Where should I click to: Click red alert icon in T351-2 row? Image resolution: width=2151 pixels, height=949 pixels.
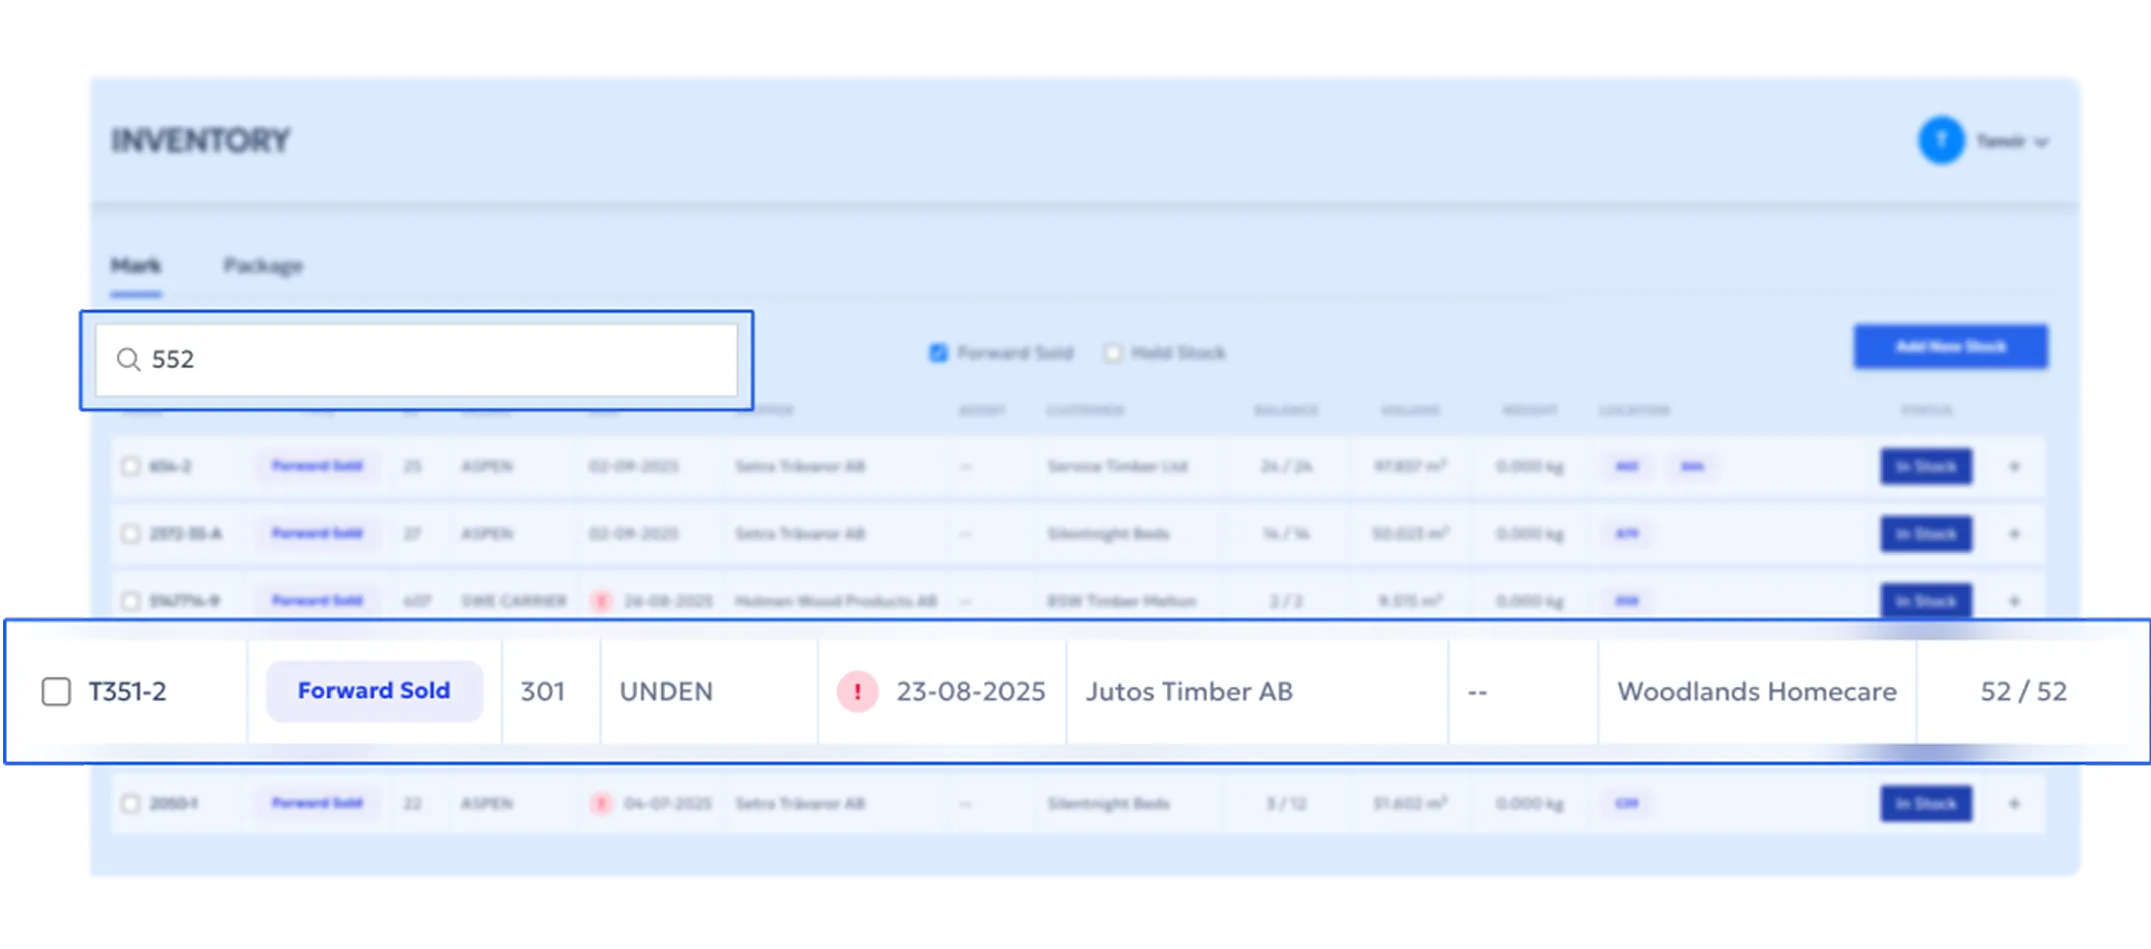pyautogui.click(x=857, y=692)
